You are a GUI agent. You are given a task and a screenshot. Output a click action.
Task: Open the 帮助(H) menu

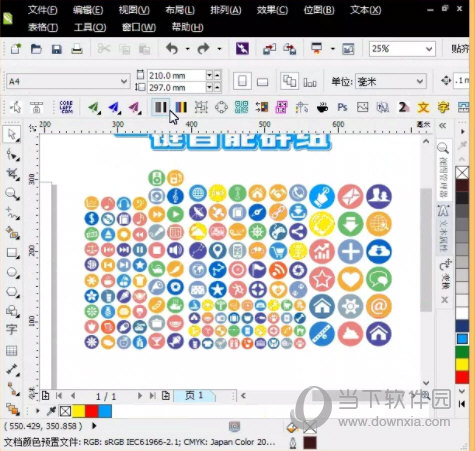(x=187, y=27)
